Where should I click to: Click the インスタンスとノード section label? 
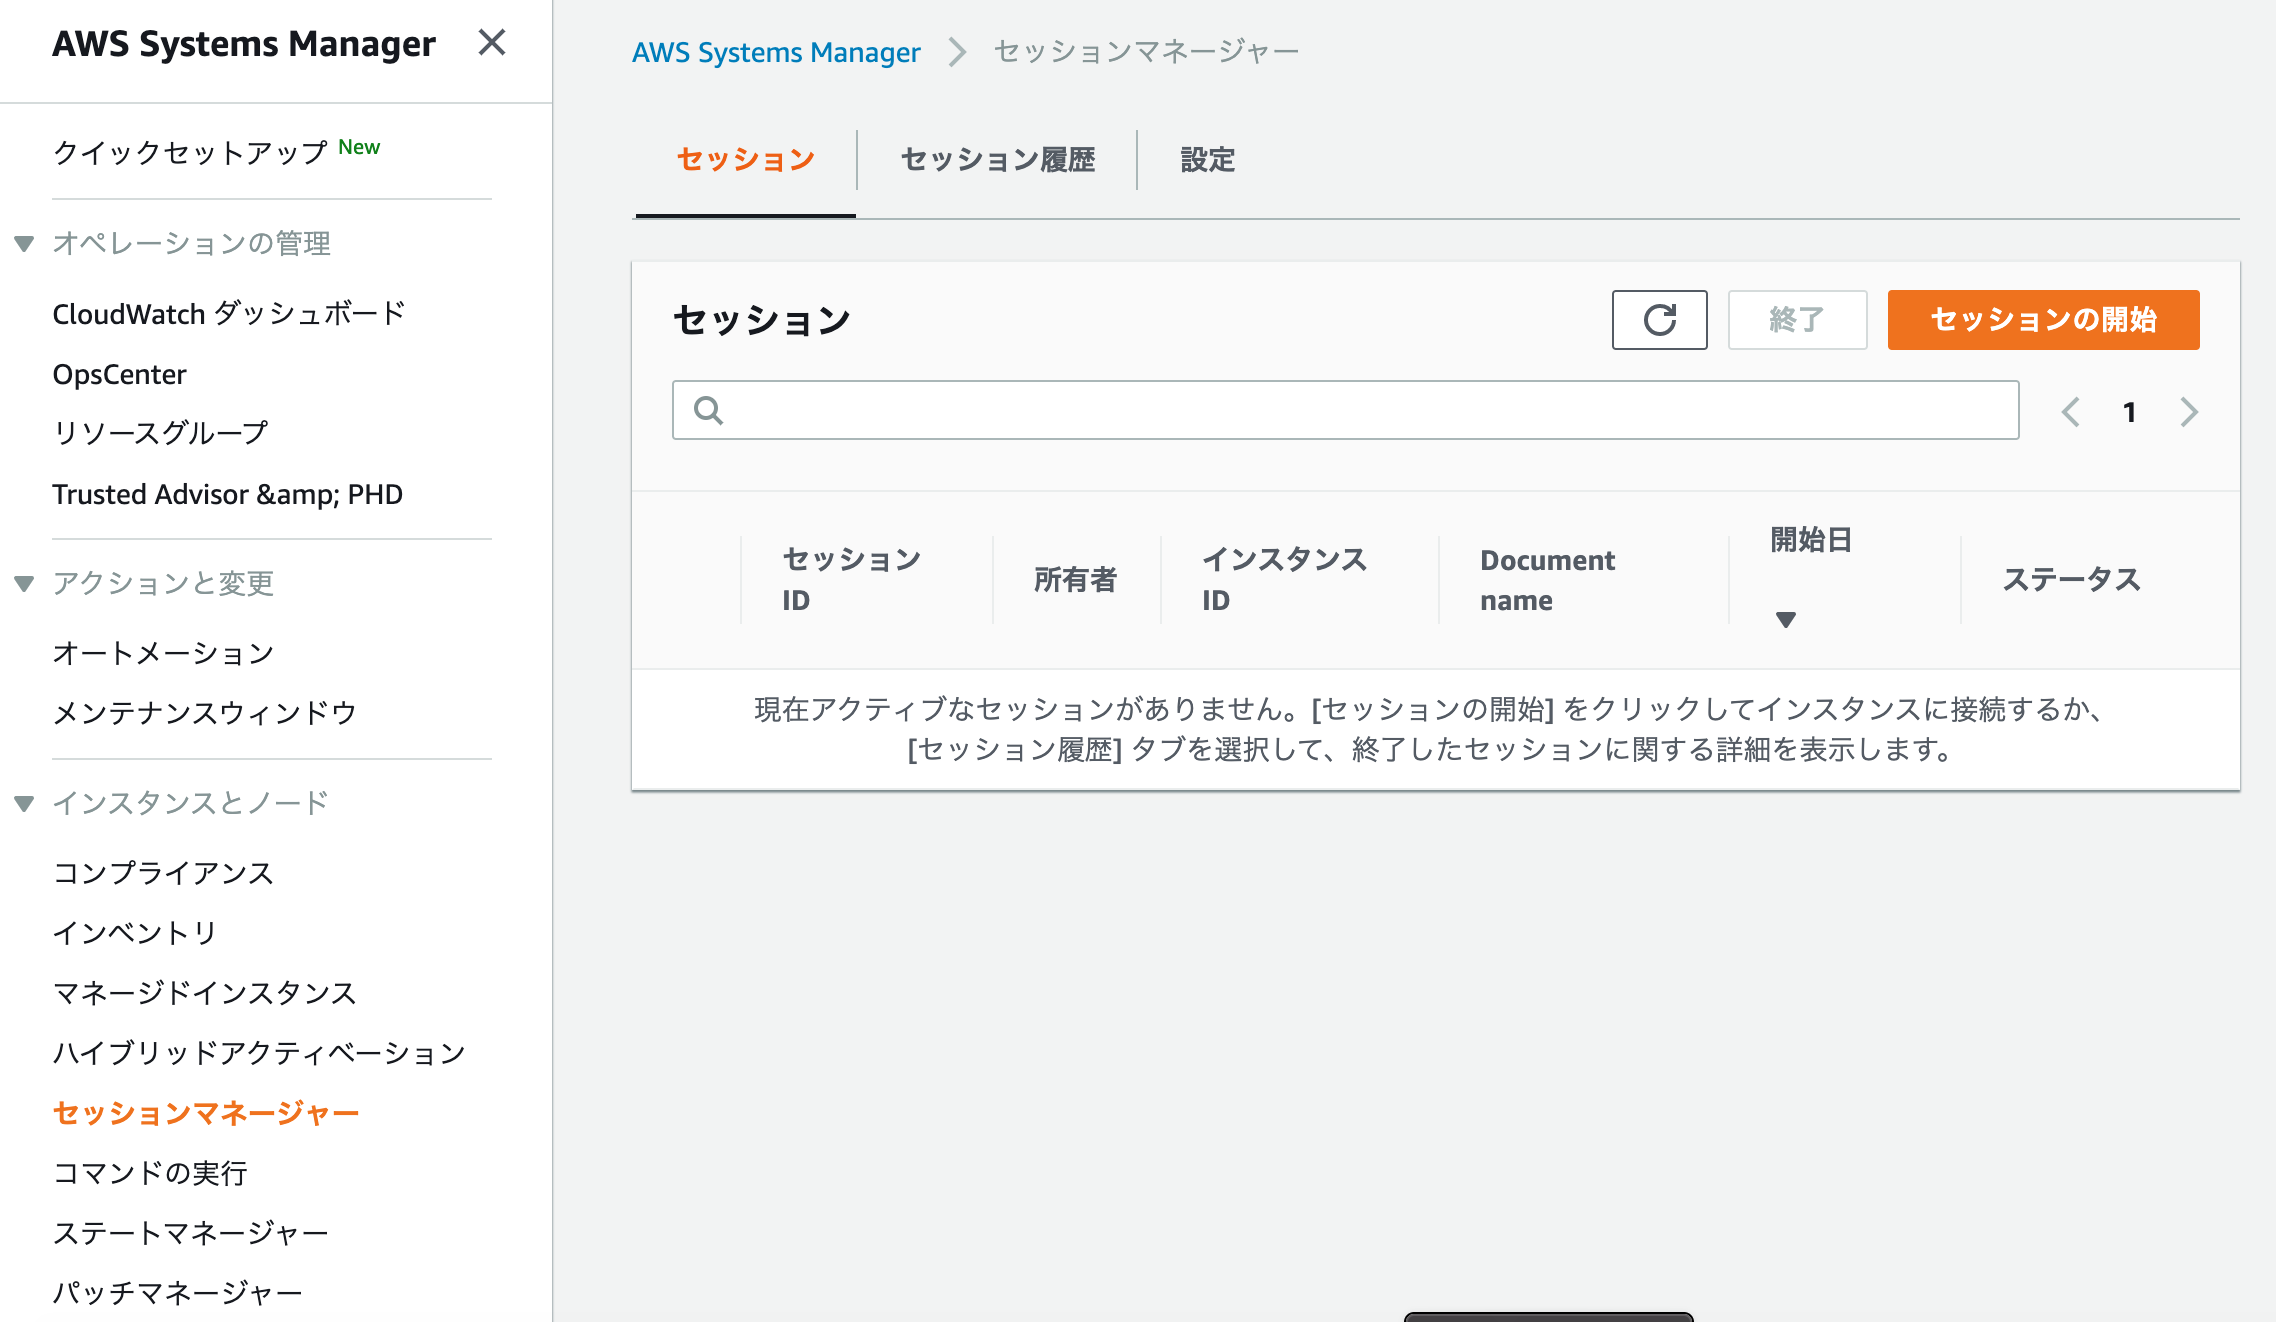click(x=191, y=803)
